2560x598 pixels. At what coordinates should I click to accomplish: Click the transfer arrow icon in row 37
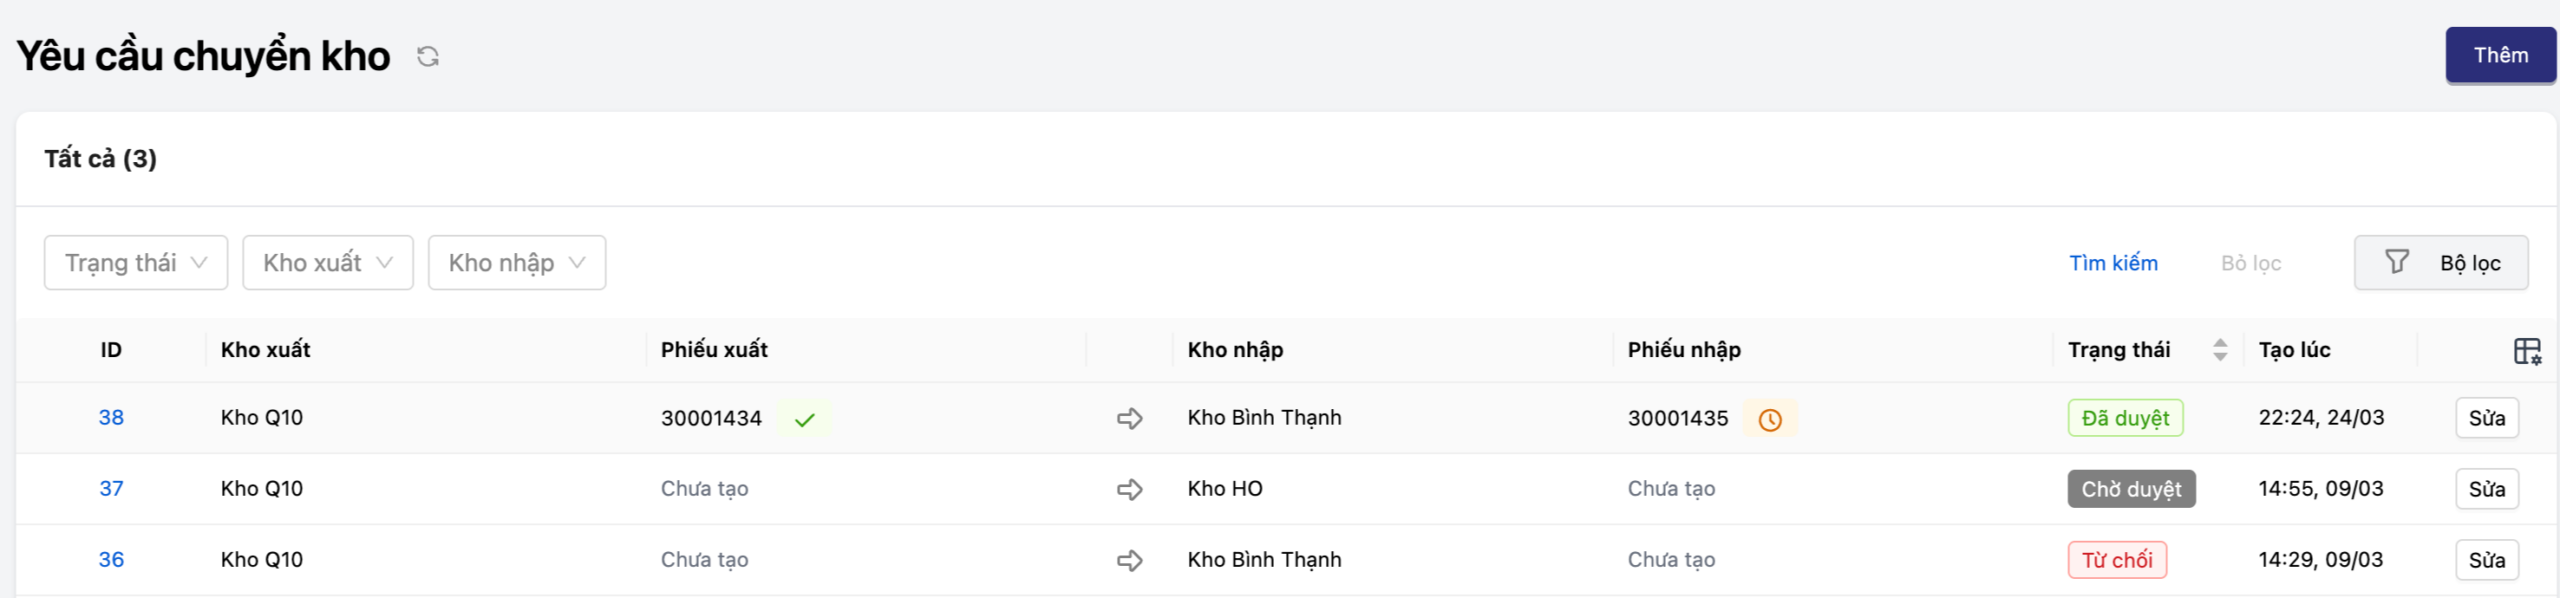click(1130, 490)
